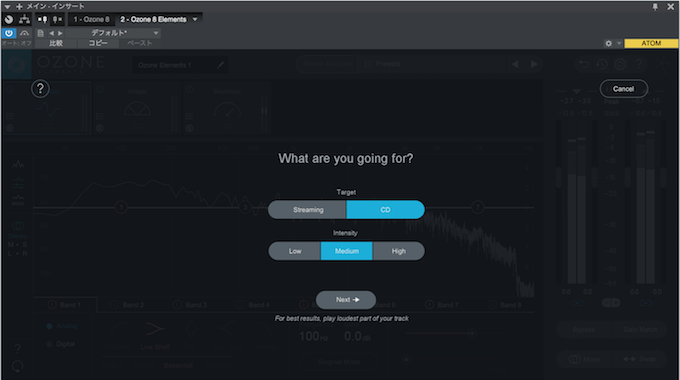Select CD as the target
The image size is (680, 380).
[x=386, y=210]
